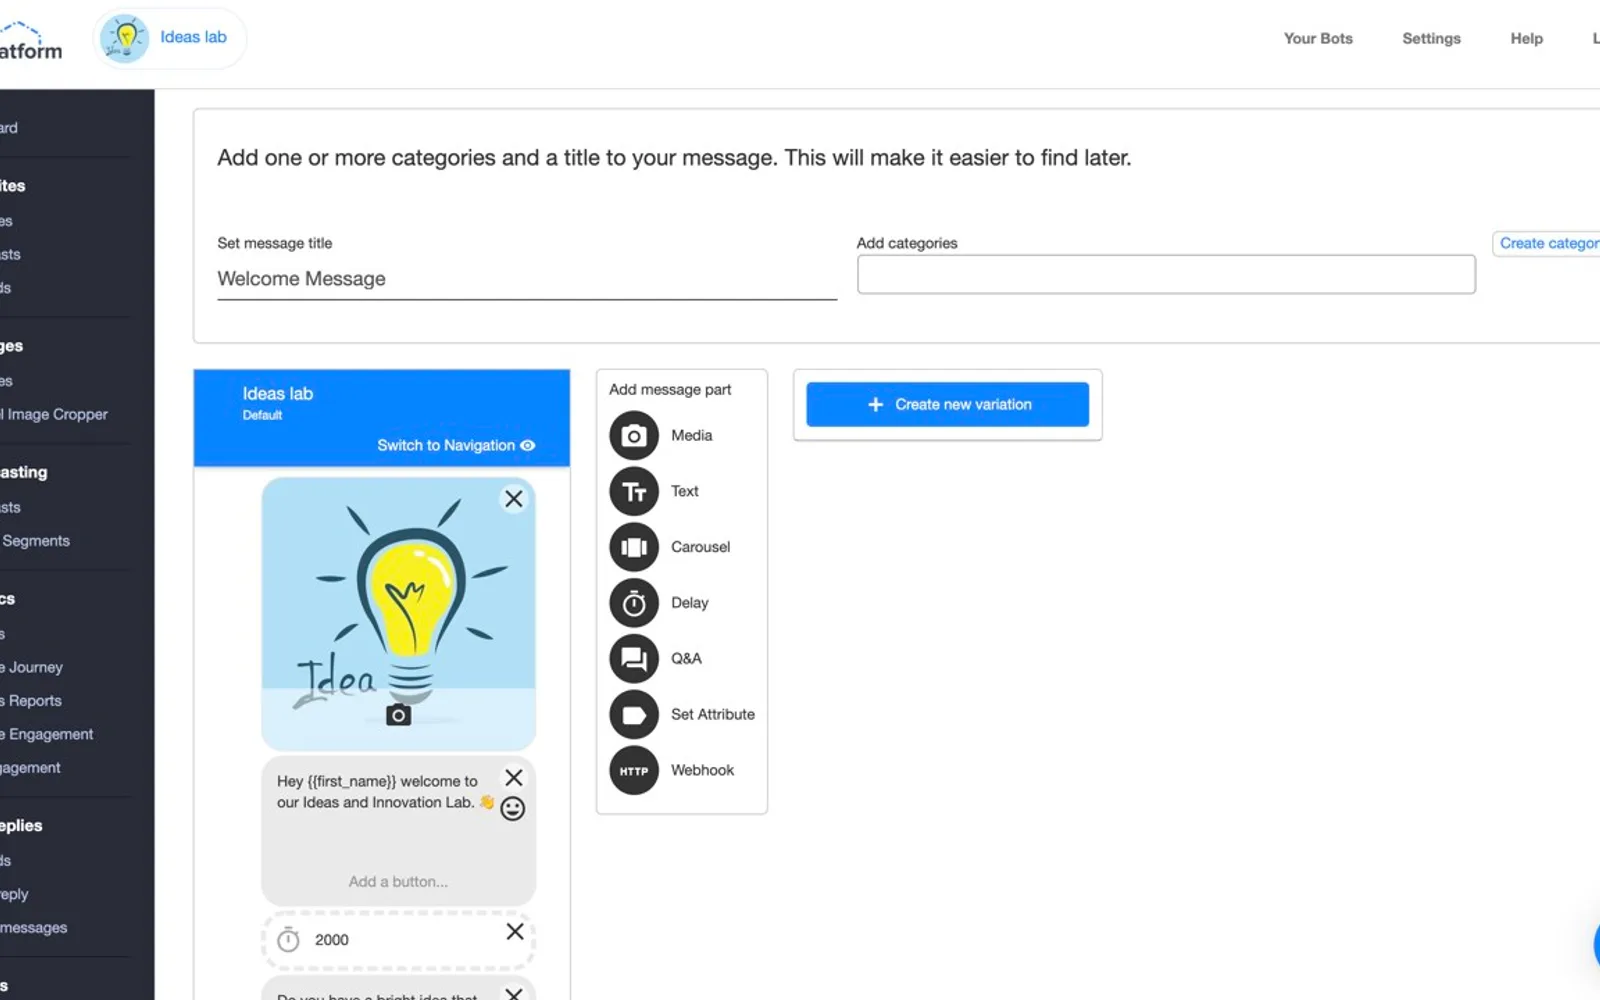The image size is (1600, 1000).
Task: Remove the 2000 delay block
Action: 515,932
